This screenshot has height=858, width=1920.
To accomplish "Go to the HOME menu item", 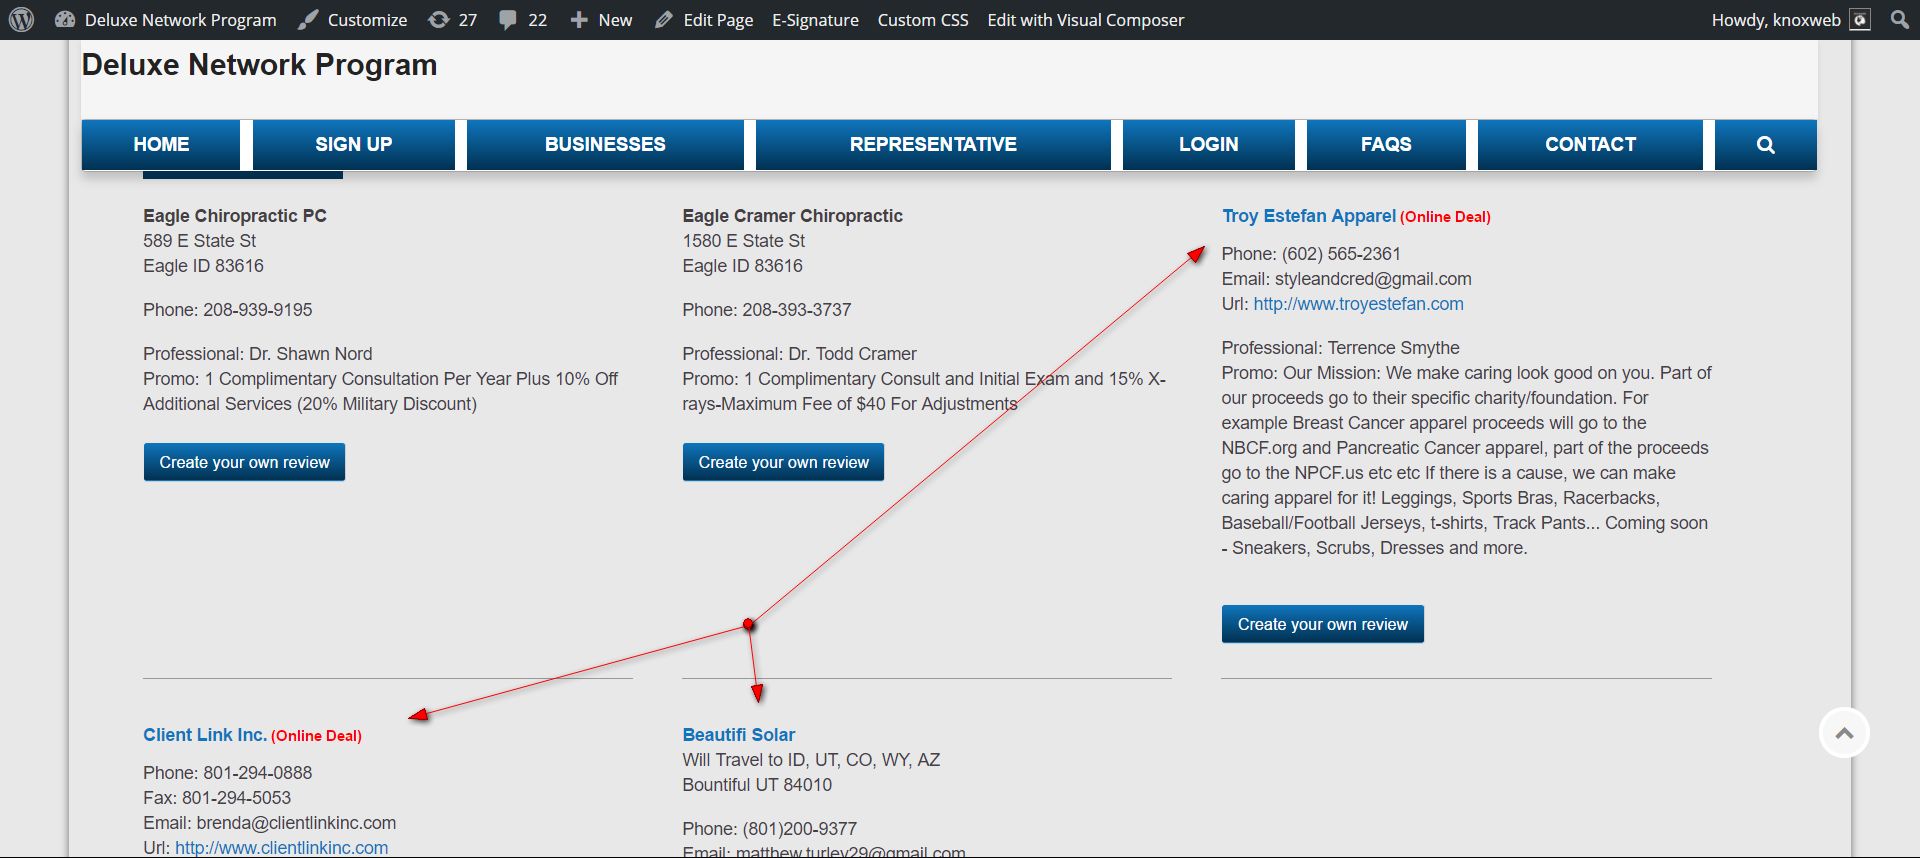I will 161,145.
